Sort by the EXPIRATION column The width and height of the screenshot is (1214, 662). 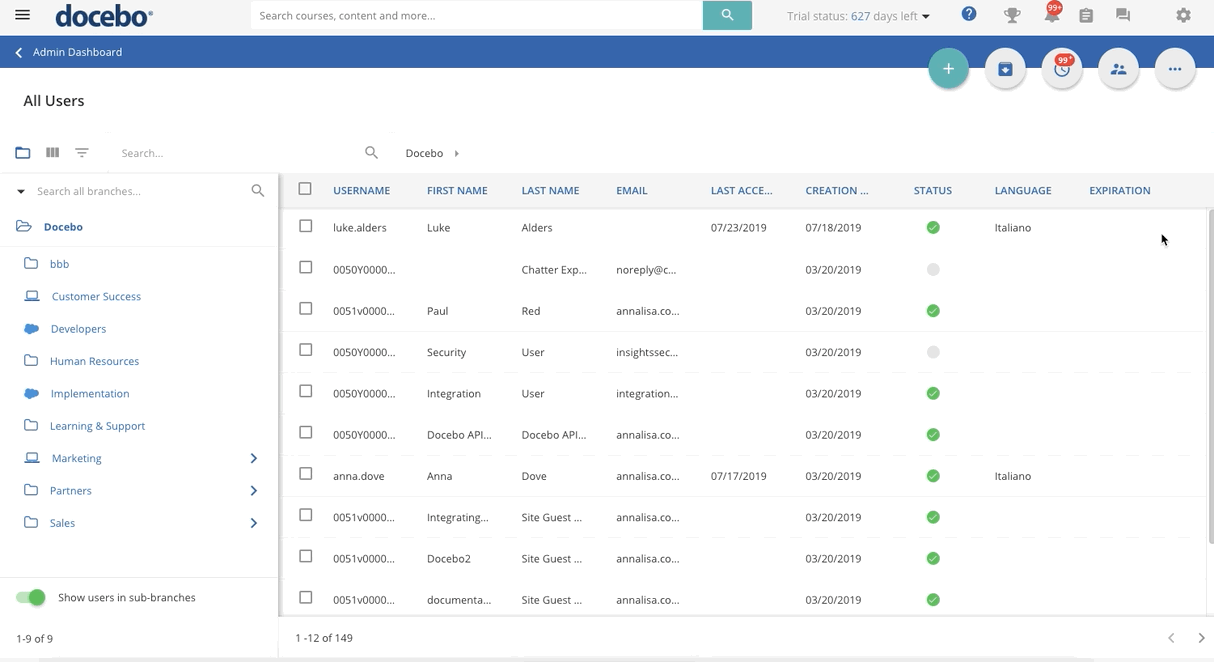click(x=1120, y=190)
